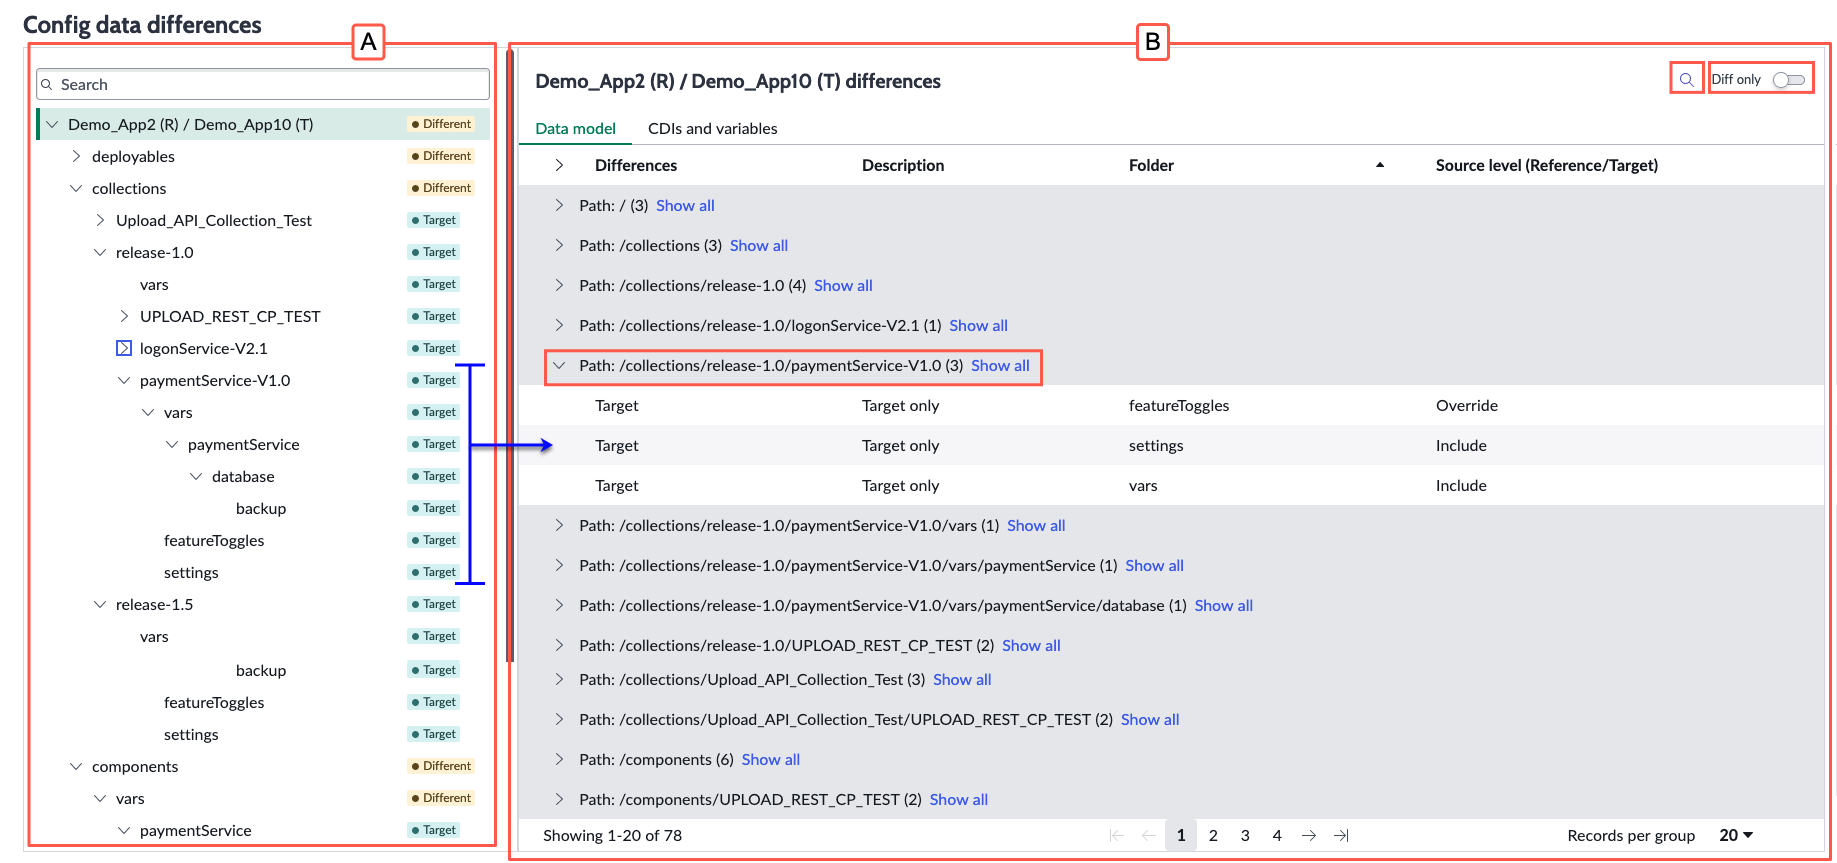
Task: Open the Records per group dropdown
Action: [1736, 836]
